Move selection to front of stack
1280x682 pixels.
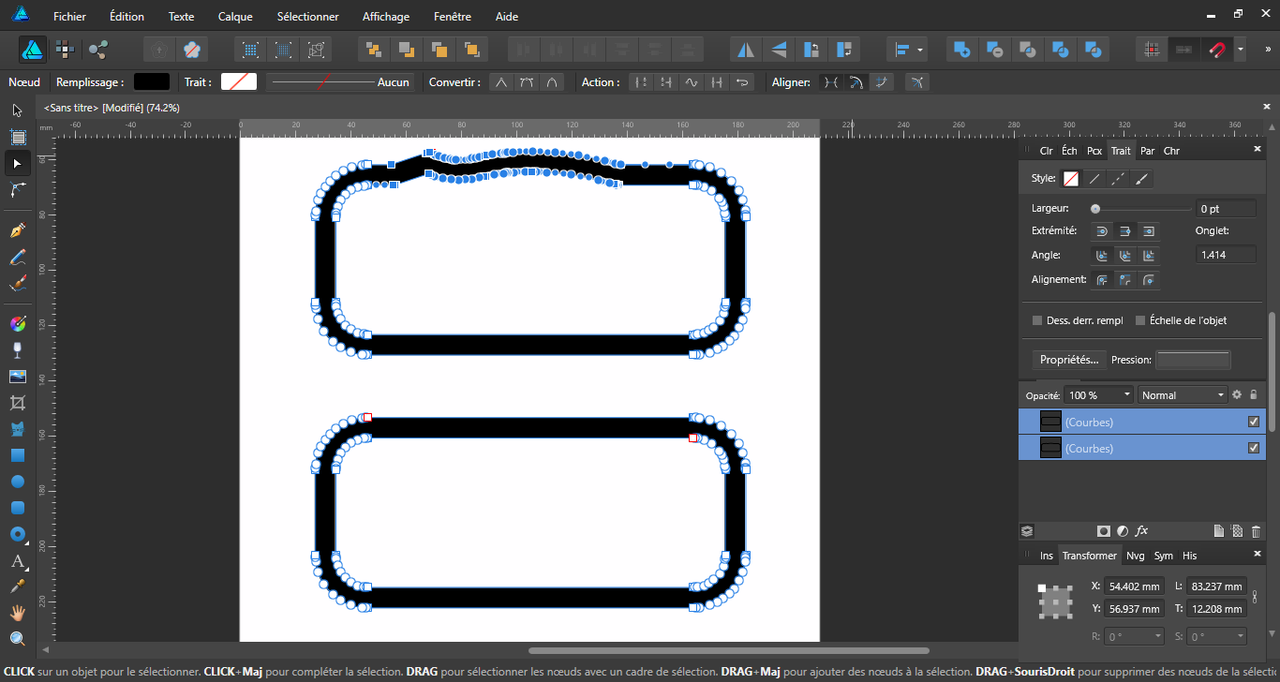[x=472, y=49]
